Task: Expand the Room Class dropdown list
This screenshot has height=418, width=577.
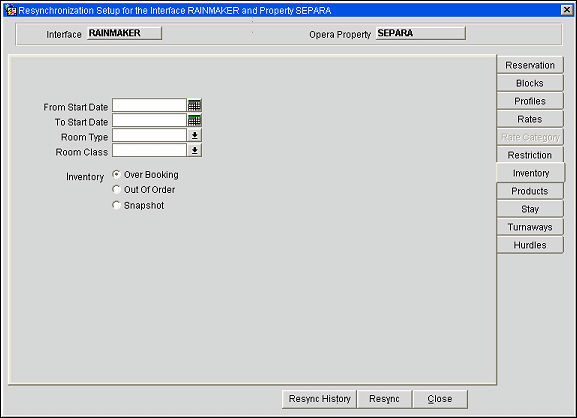Action: point(195,150)
